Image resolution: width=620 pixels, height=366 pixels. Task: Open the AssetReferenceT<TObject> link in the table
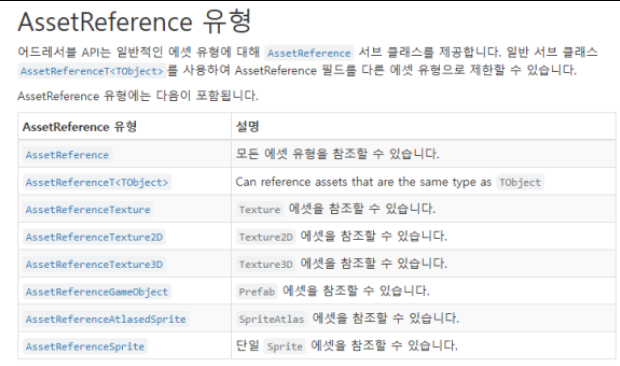97,182
